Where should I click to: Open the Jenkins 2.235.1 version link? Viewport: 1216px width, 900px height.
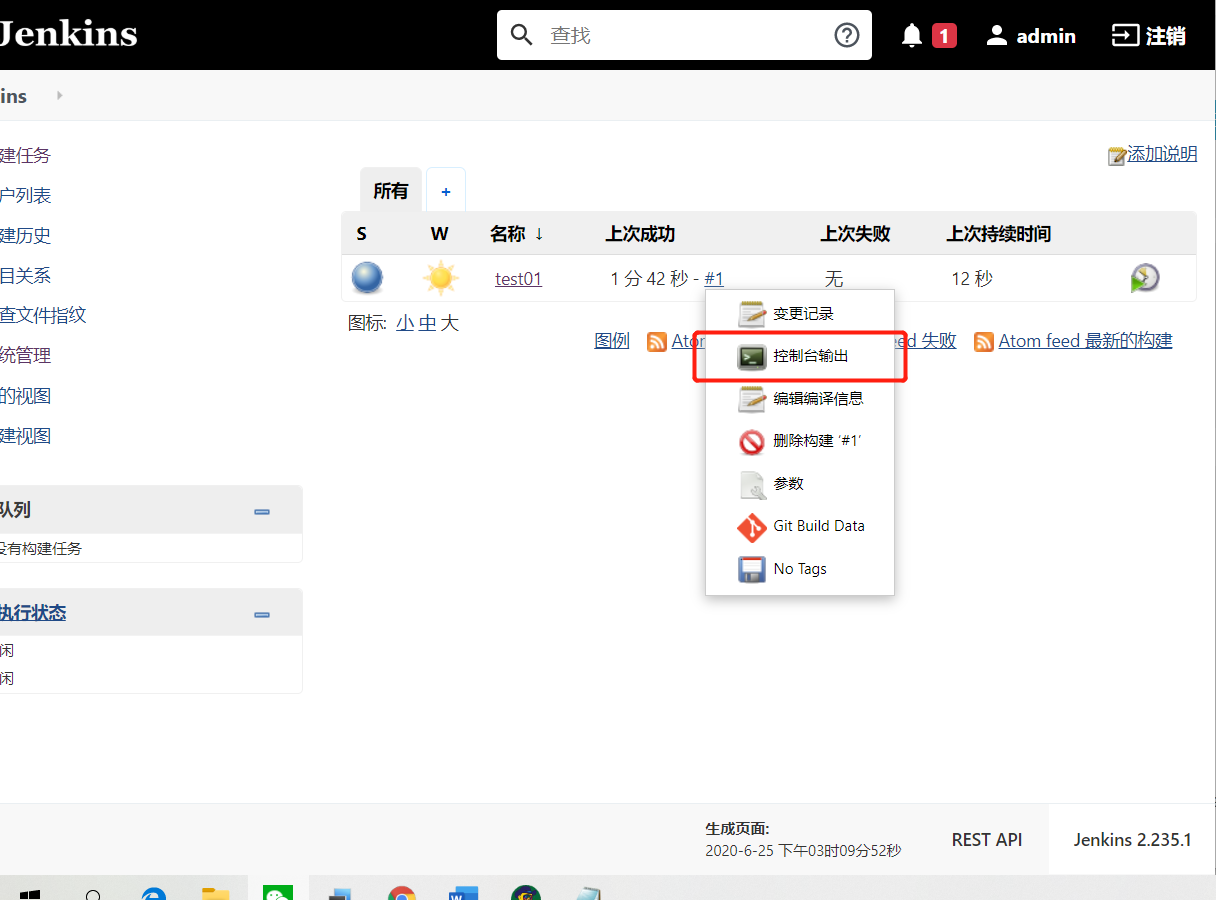click(1132, 840)
